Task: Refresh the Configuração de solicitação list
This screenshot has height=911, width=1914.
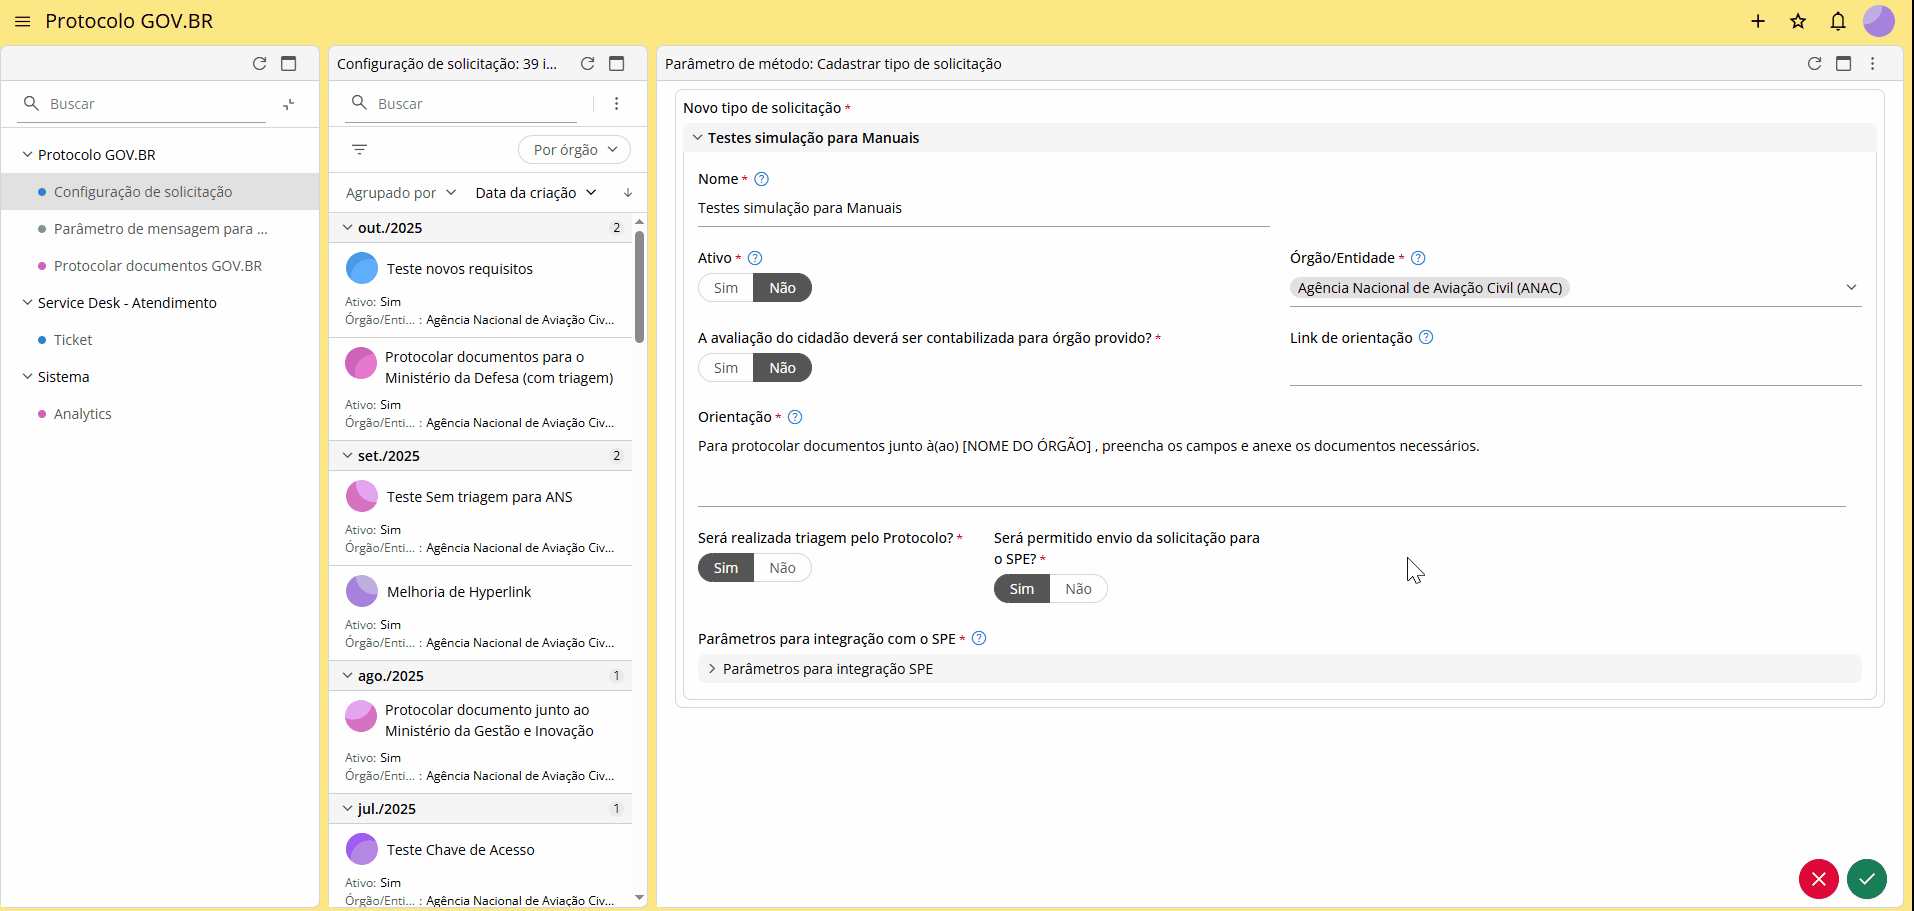Action: (x=588, y=63)
